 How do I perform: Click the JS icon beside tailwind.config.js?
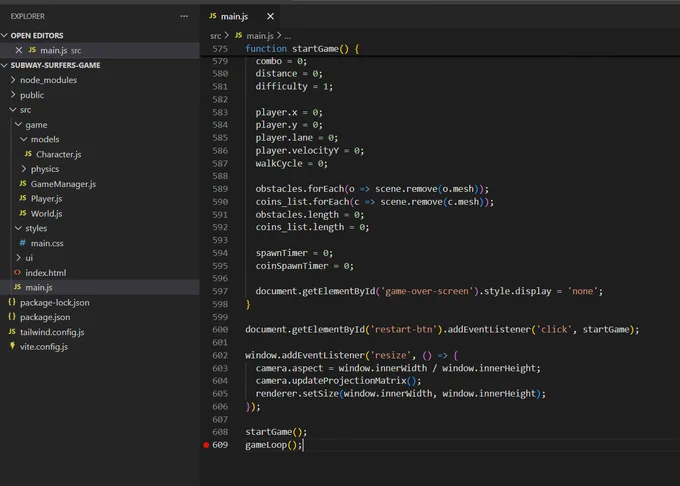pos(12,332)
